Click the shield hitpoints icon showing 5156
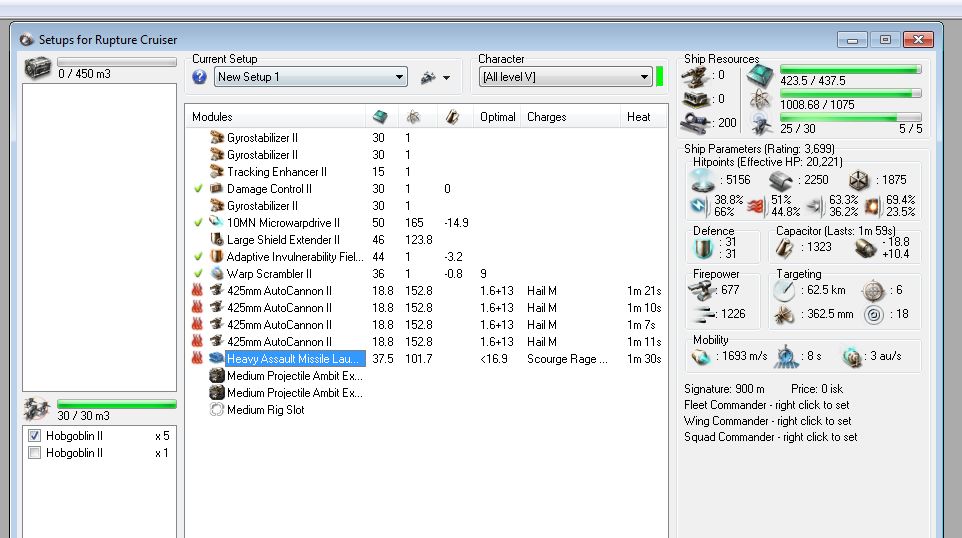 (701, 180)
